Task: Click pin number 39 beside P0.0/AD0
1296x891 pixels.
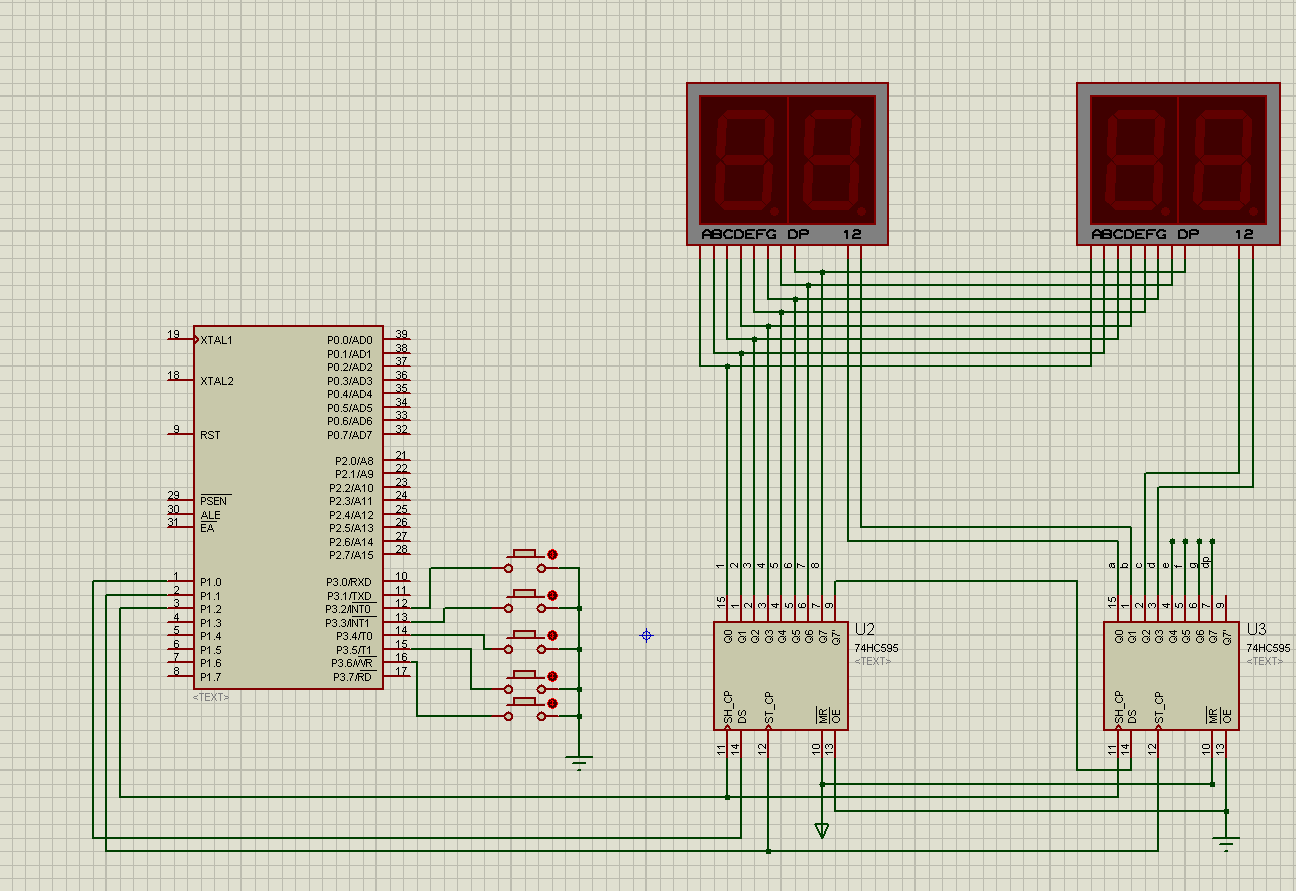Action: point(401,334)
